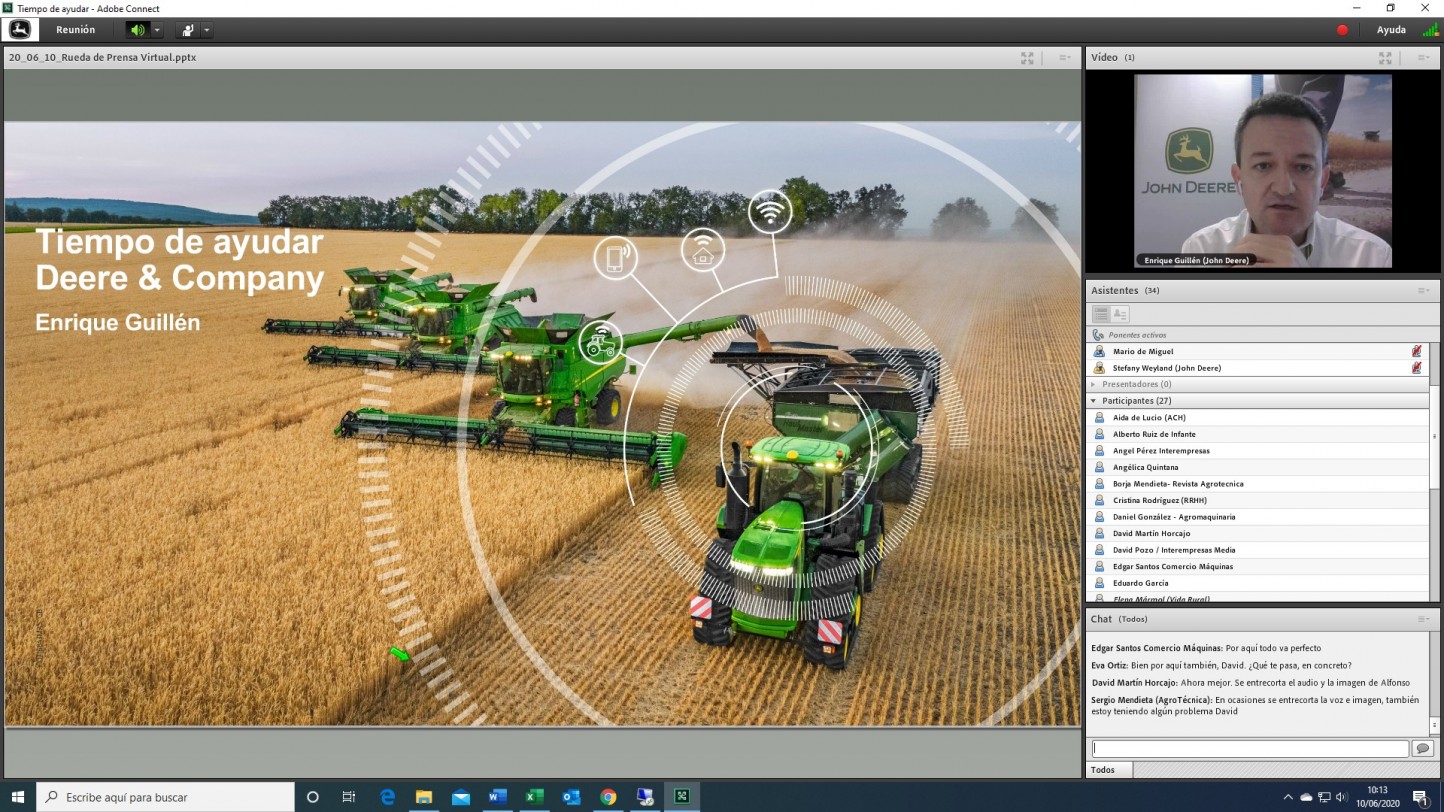Select participant David Martín Horcajo
Screen dimensions: 1444x812
pyautogui.click(x=1258, y=533)
